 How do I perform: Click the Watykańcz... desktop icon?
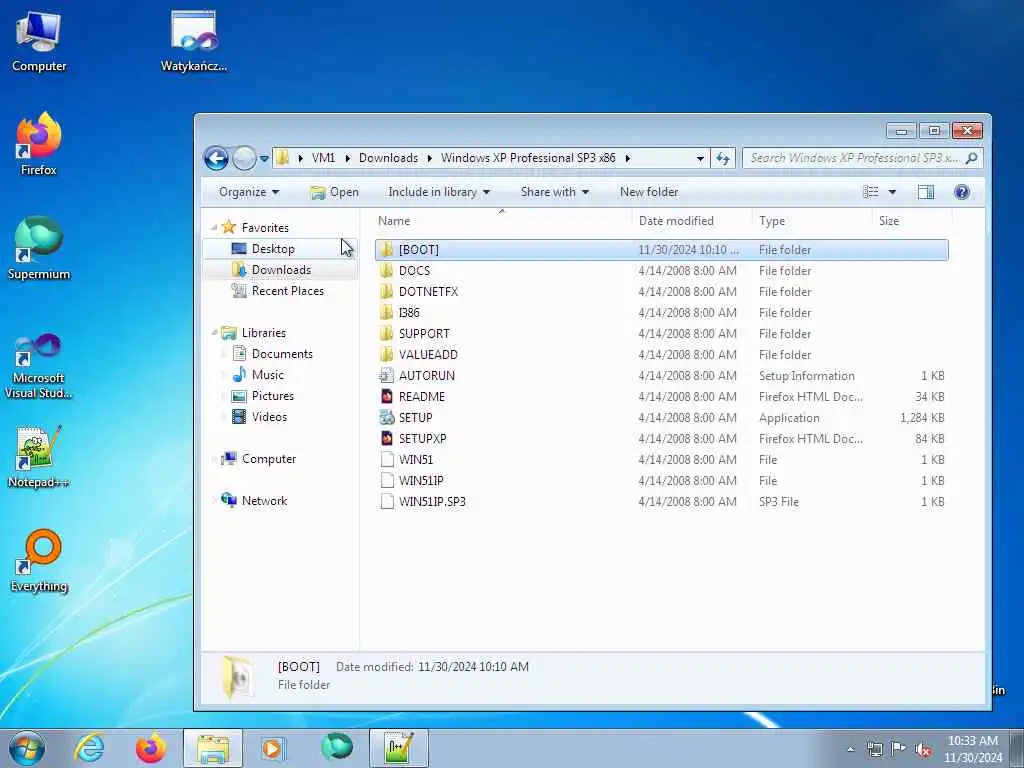(x=194, y=41)
